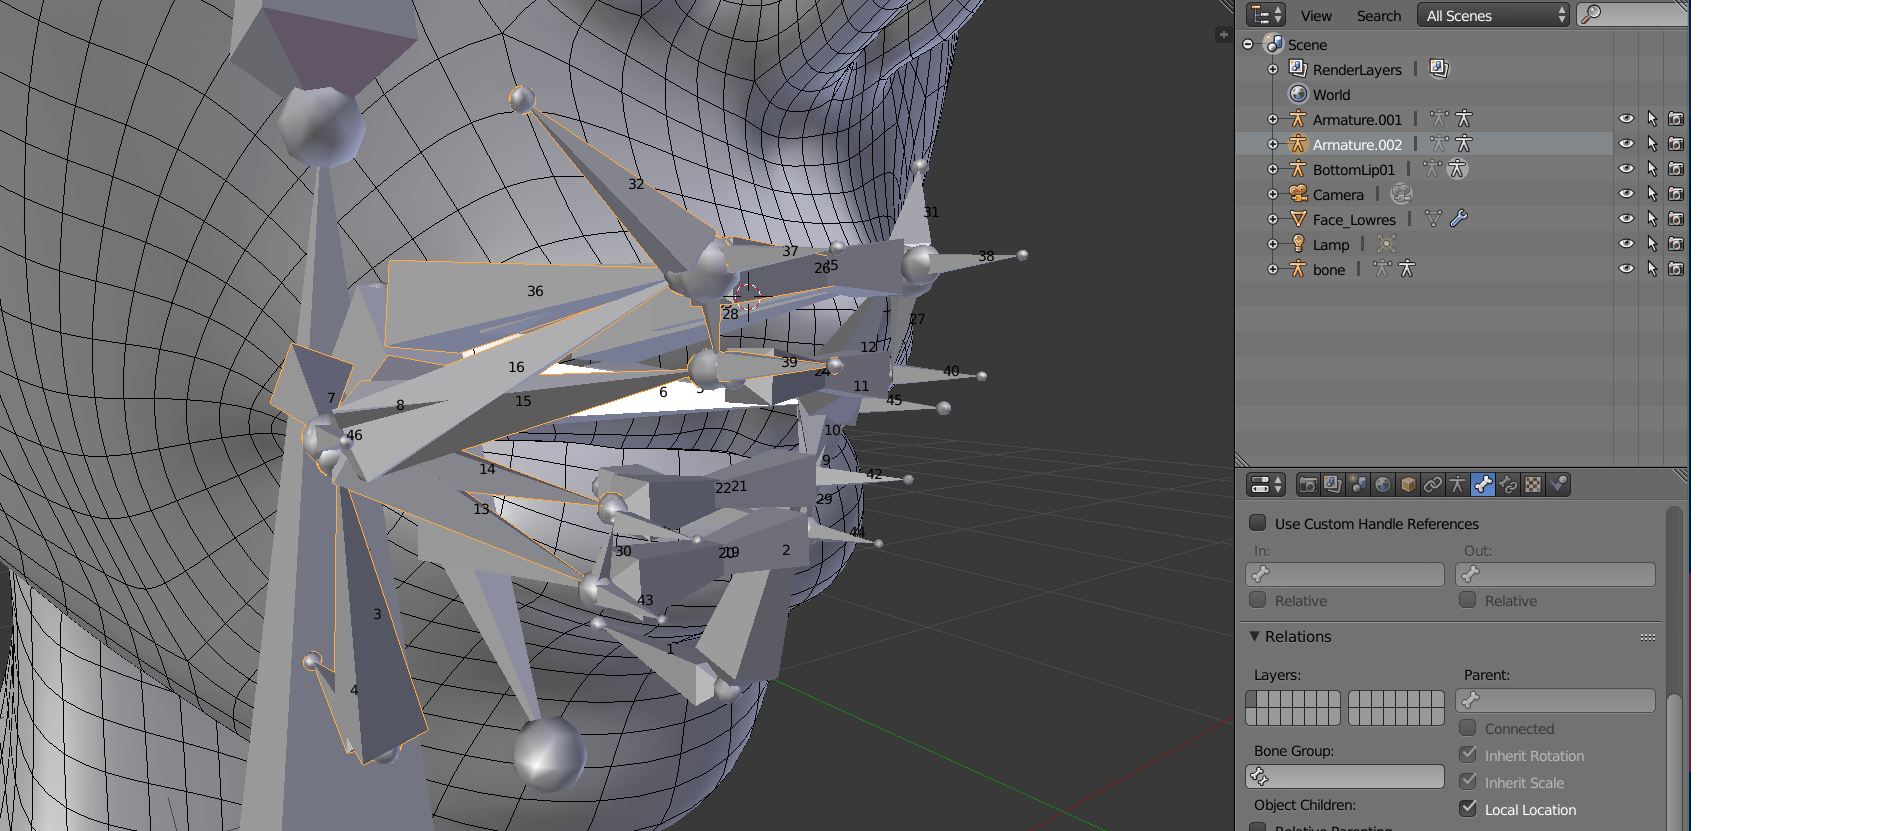The height and width of the screenshot is (831, 1887).
Task: Select the Lamp object in the outliner
Action: [x=1331, y=244]
